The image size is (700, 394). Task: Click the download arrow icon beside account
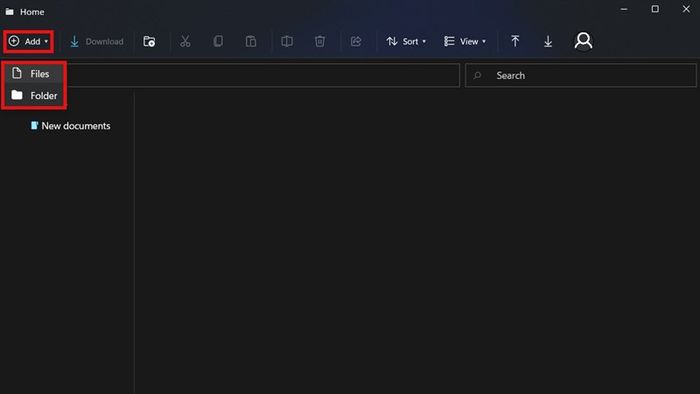pos(548,41)
